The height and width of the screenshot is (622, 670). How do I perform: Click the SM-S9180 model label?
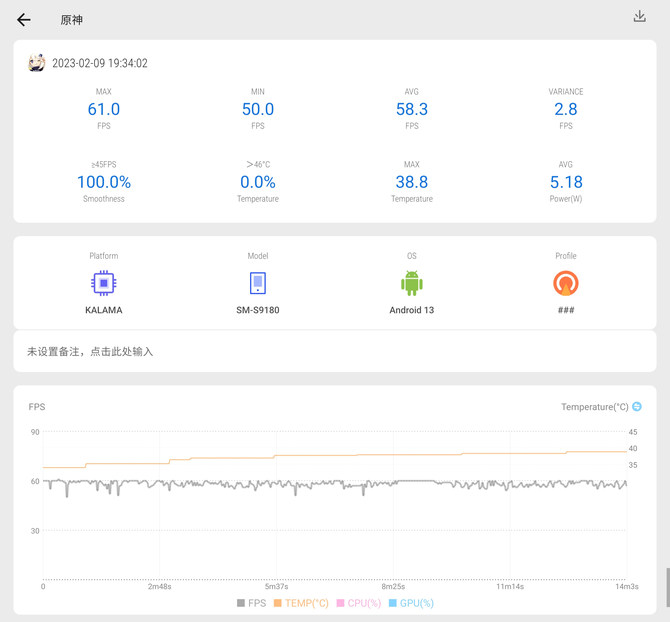[x=258, y=310]
